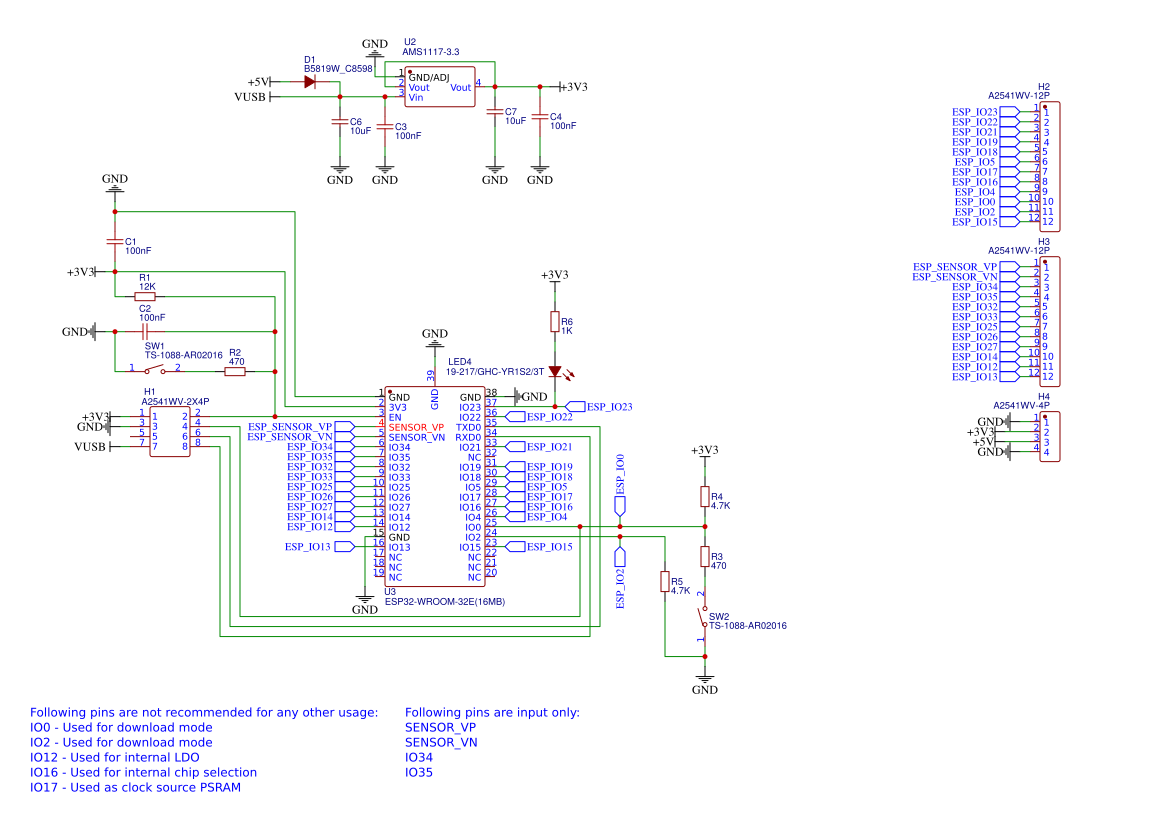1169x827 pixels.
Task: Select the VUSB power label near D1
Action: click(x=250, y=97)
